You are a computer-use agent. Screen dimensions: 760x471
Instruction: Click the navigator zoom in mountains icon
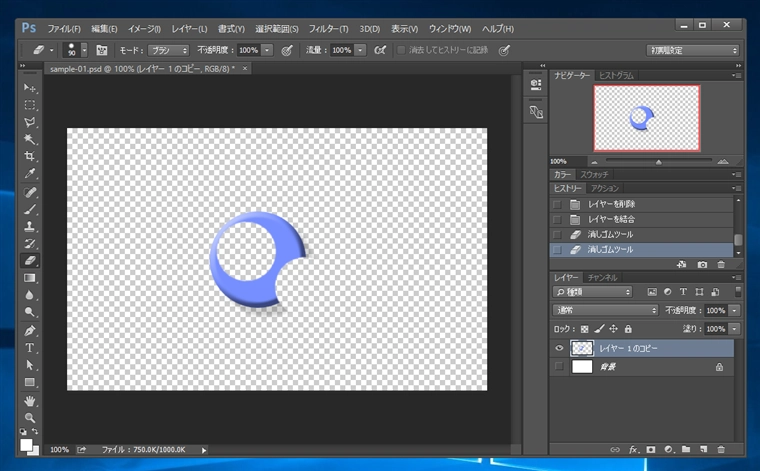pyautogui.click(x=722, y=161)
